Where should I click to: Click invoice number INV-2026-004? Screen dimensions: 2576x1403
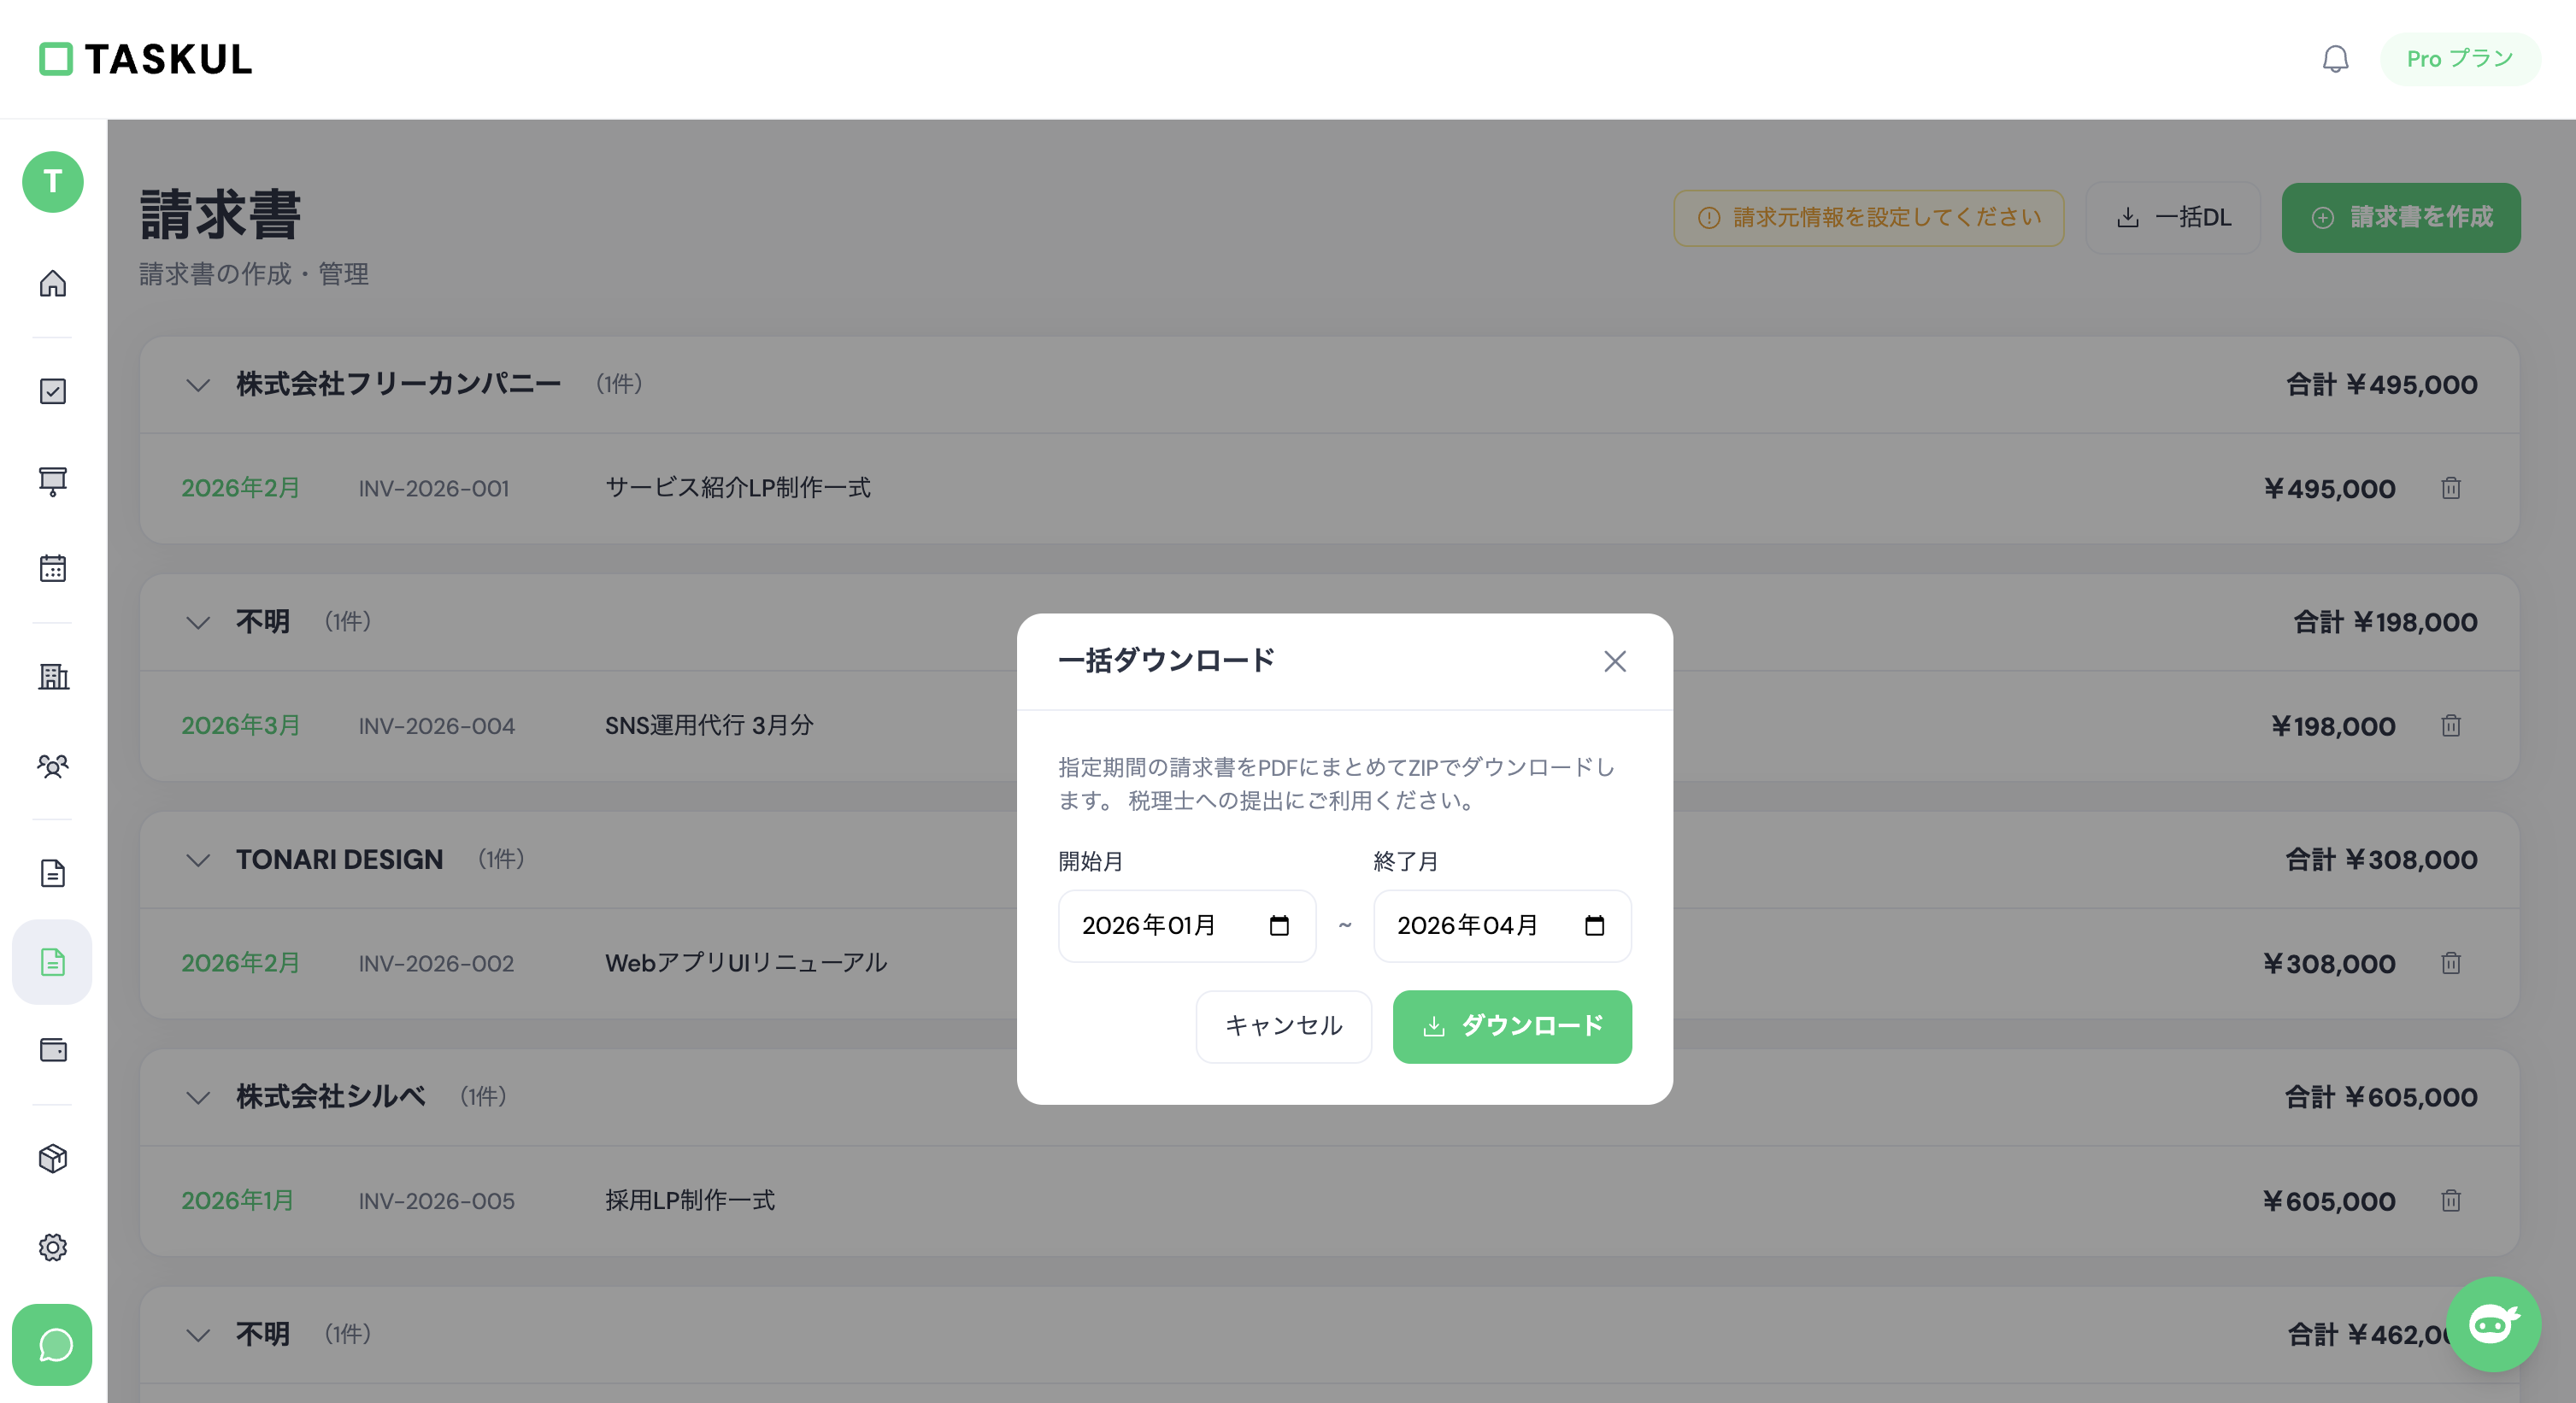[437, 726]
